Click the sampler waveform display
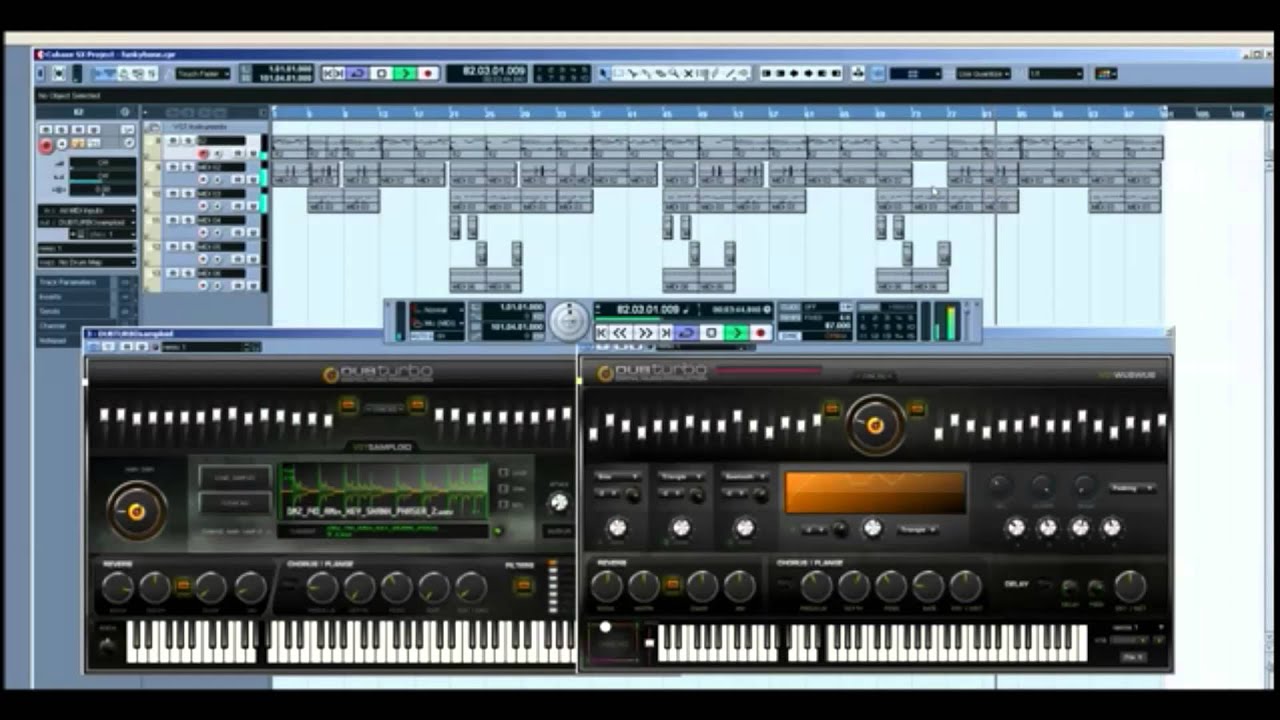Viewport: 1280px width, 720px height. (x=384, y=491)
